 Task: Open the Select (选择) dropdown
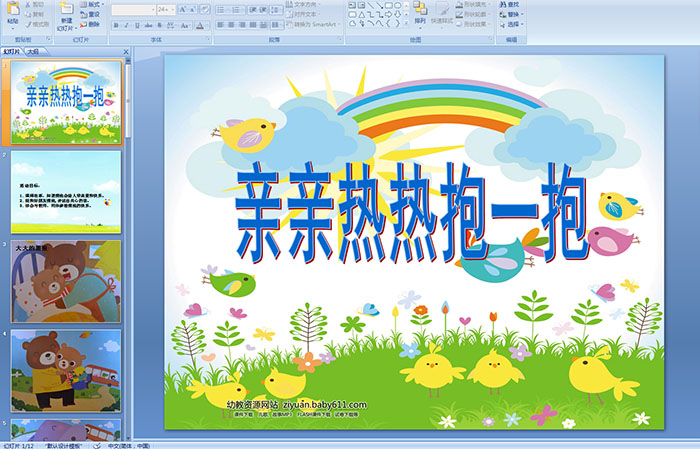(511, 24)
